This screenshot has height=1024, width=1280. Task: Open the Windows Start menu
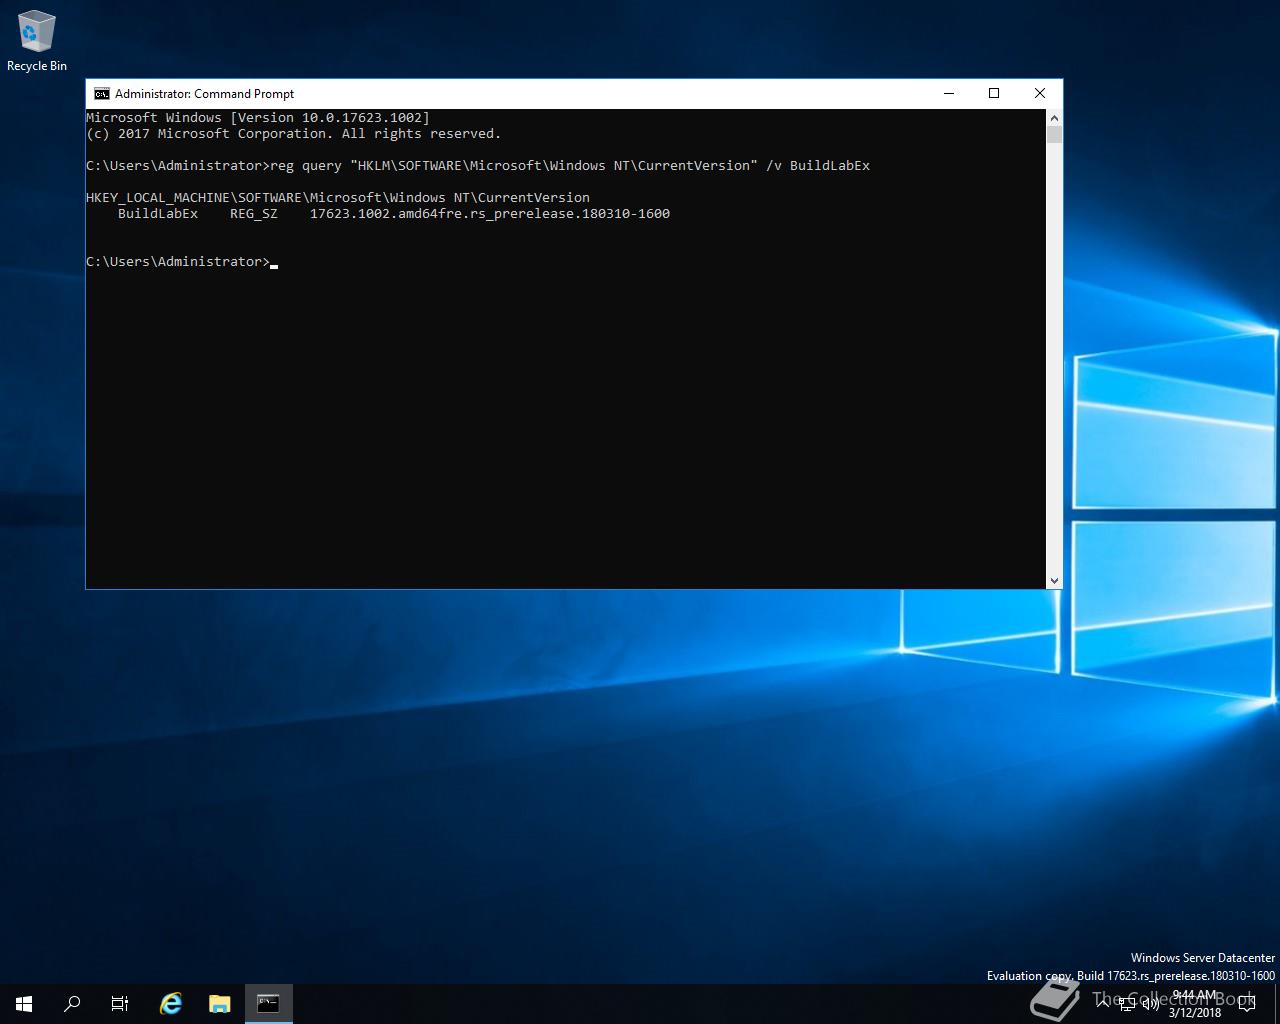24,1004
